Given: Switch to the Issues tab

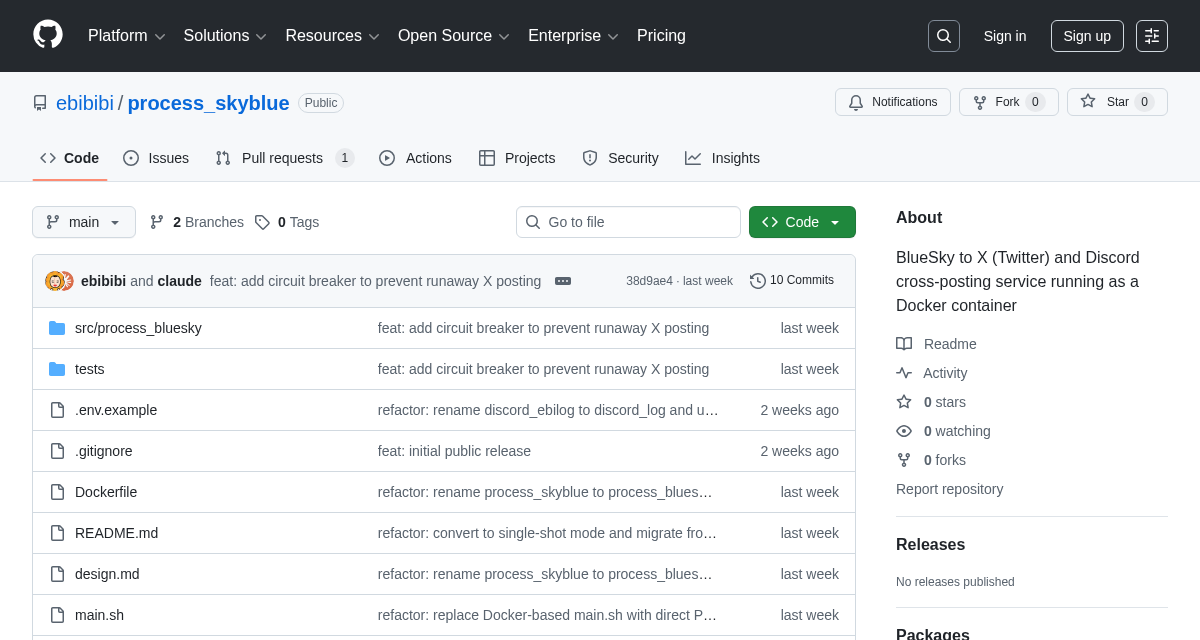Looking at the screenshot, I should click(x=156, y=158).
